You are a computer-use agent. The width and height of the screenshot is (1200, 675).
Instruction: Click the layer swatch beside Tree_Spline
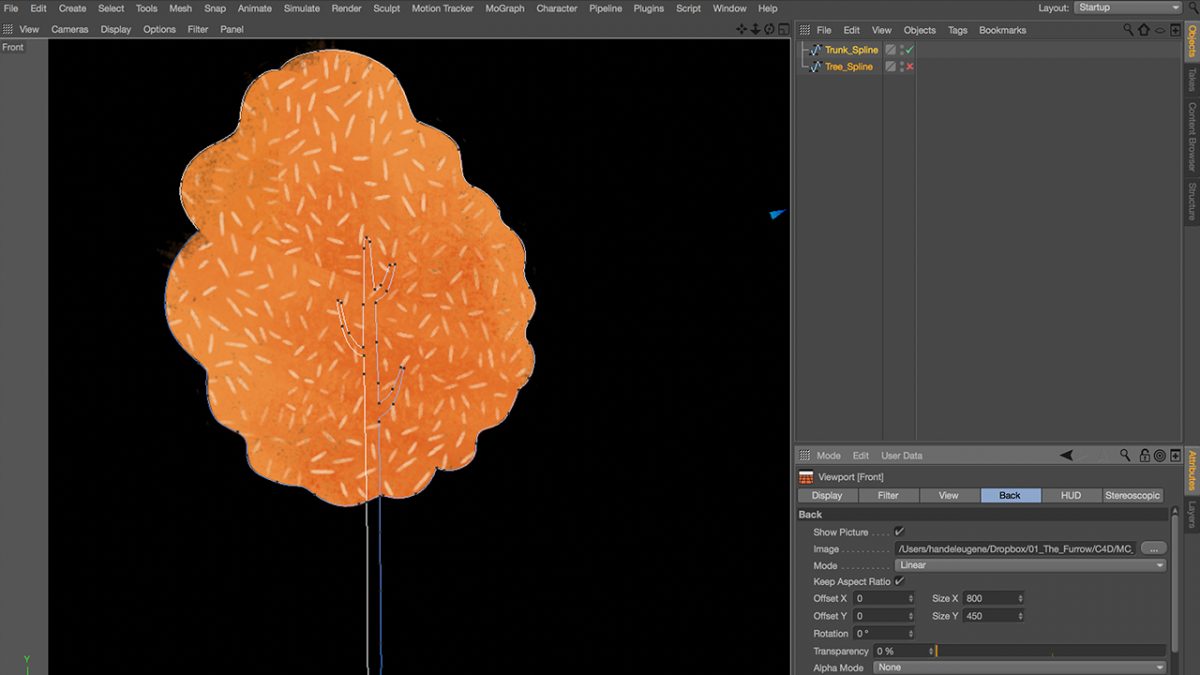890,67
